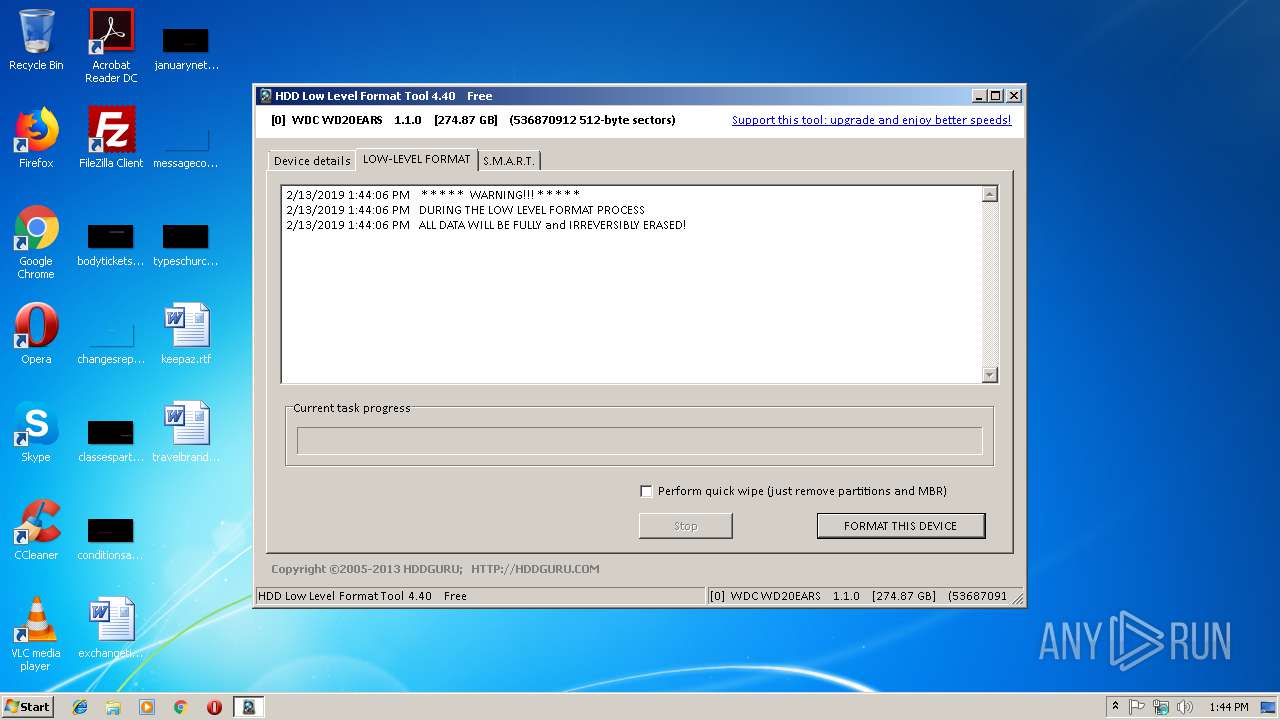Open the Start menu

28,707
